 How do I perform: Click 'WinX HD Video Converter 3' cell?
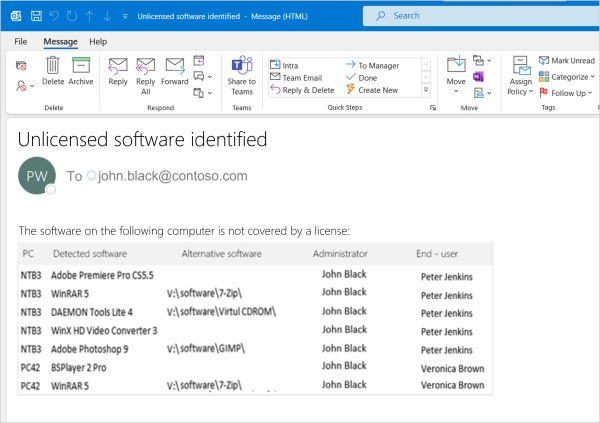coord(104,330)
